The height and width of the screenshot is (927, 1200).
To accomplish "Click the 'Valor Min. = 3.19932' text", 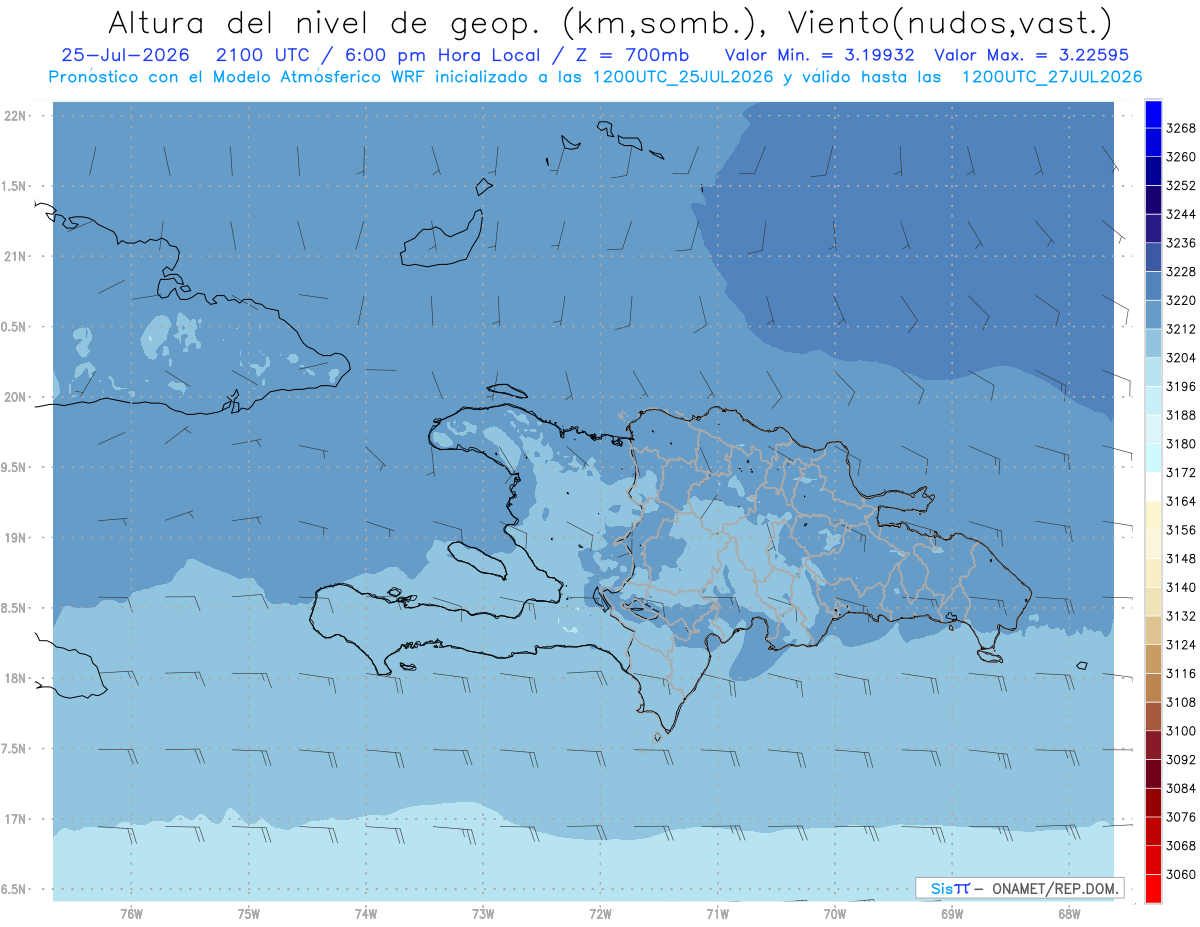I will click(x=819, y=55).
